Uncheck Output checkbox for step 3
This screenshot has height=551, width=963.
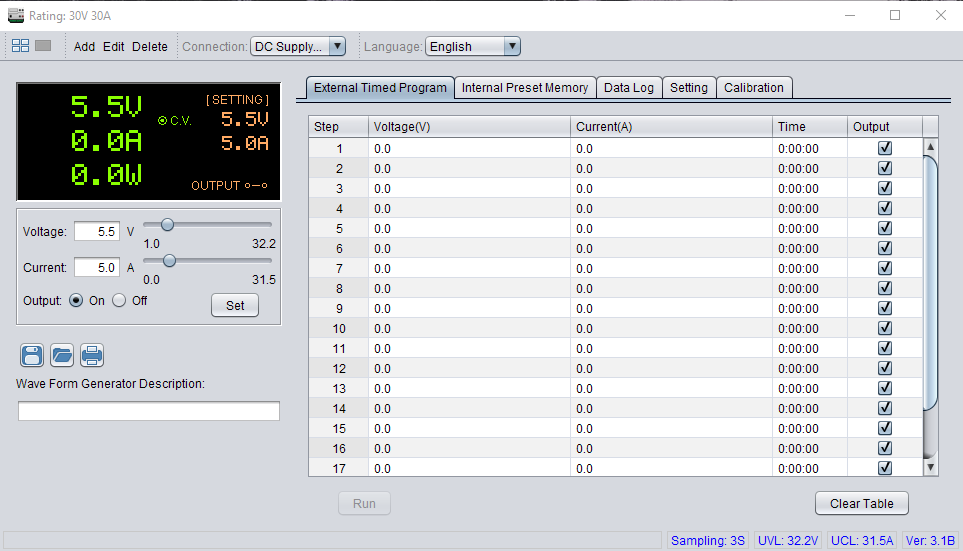click(885, 188)
